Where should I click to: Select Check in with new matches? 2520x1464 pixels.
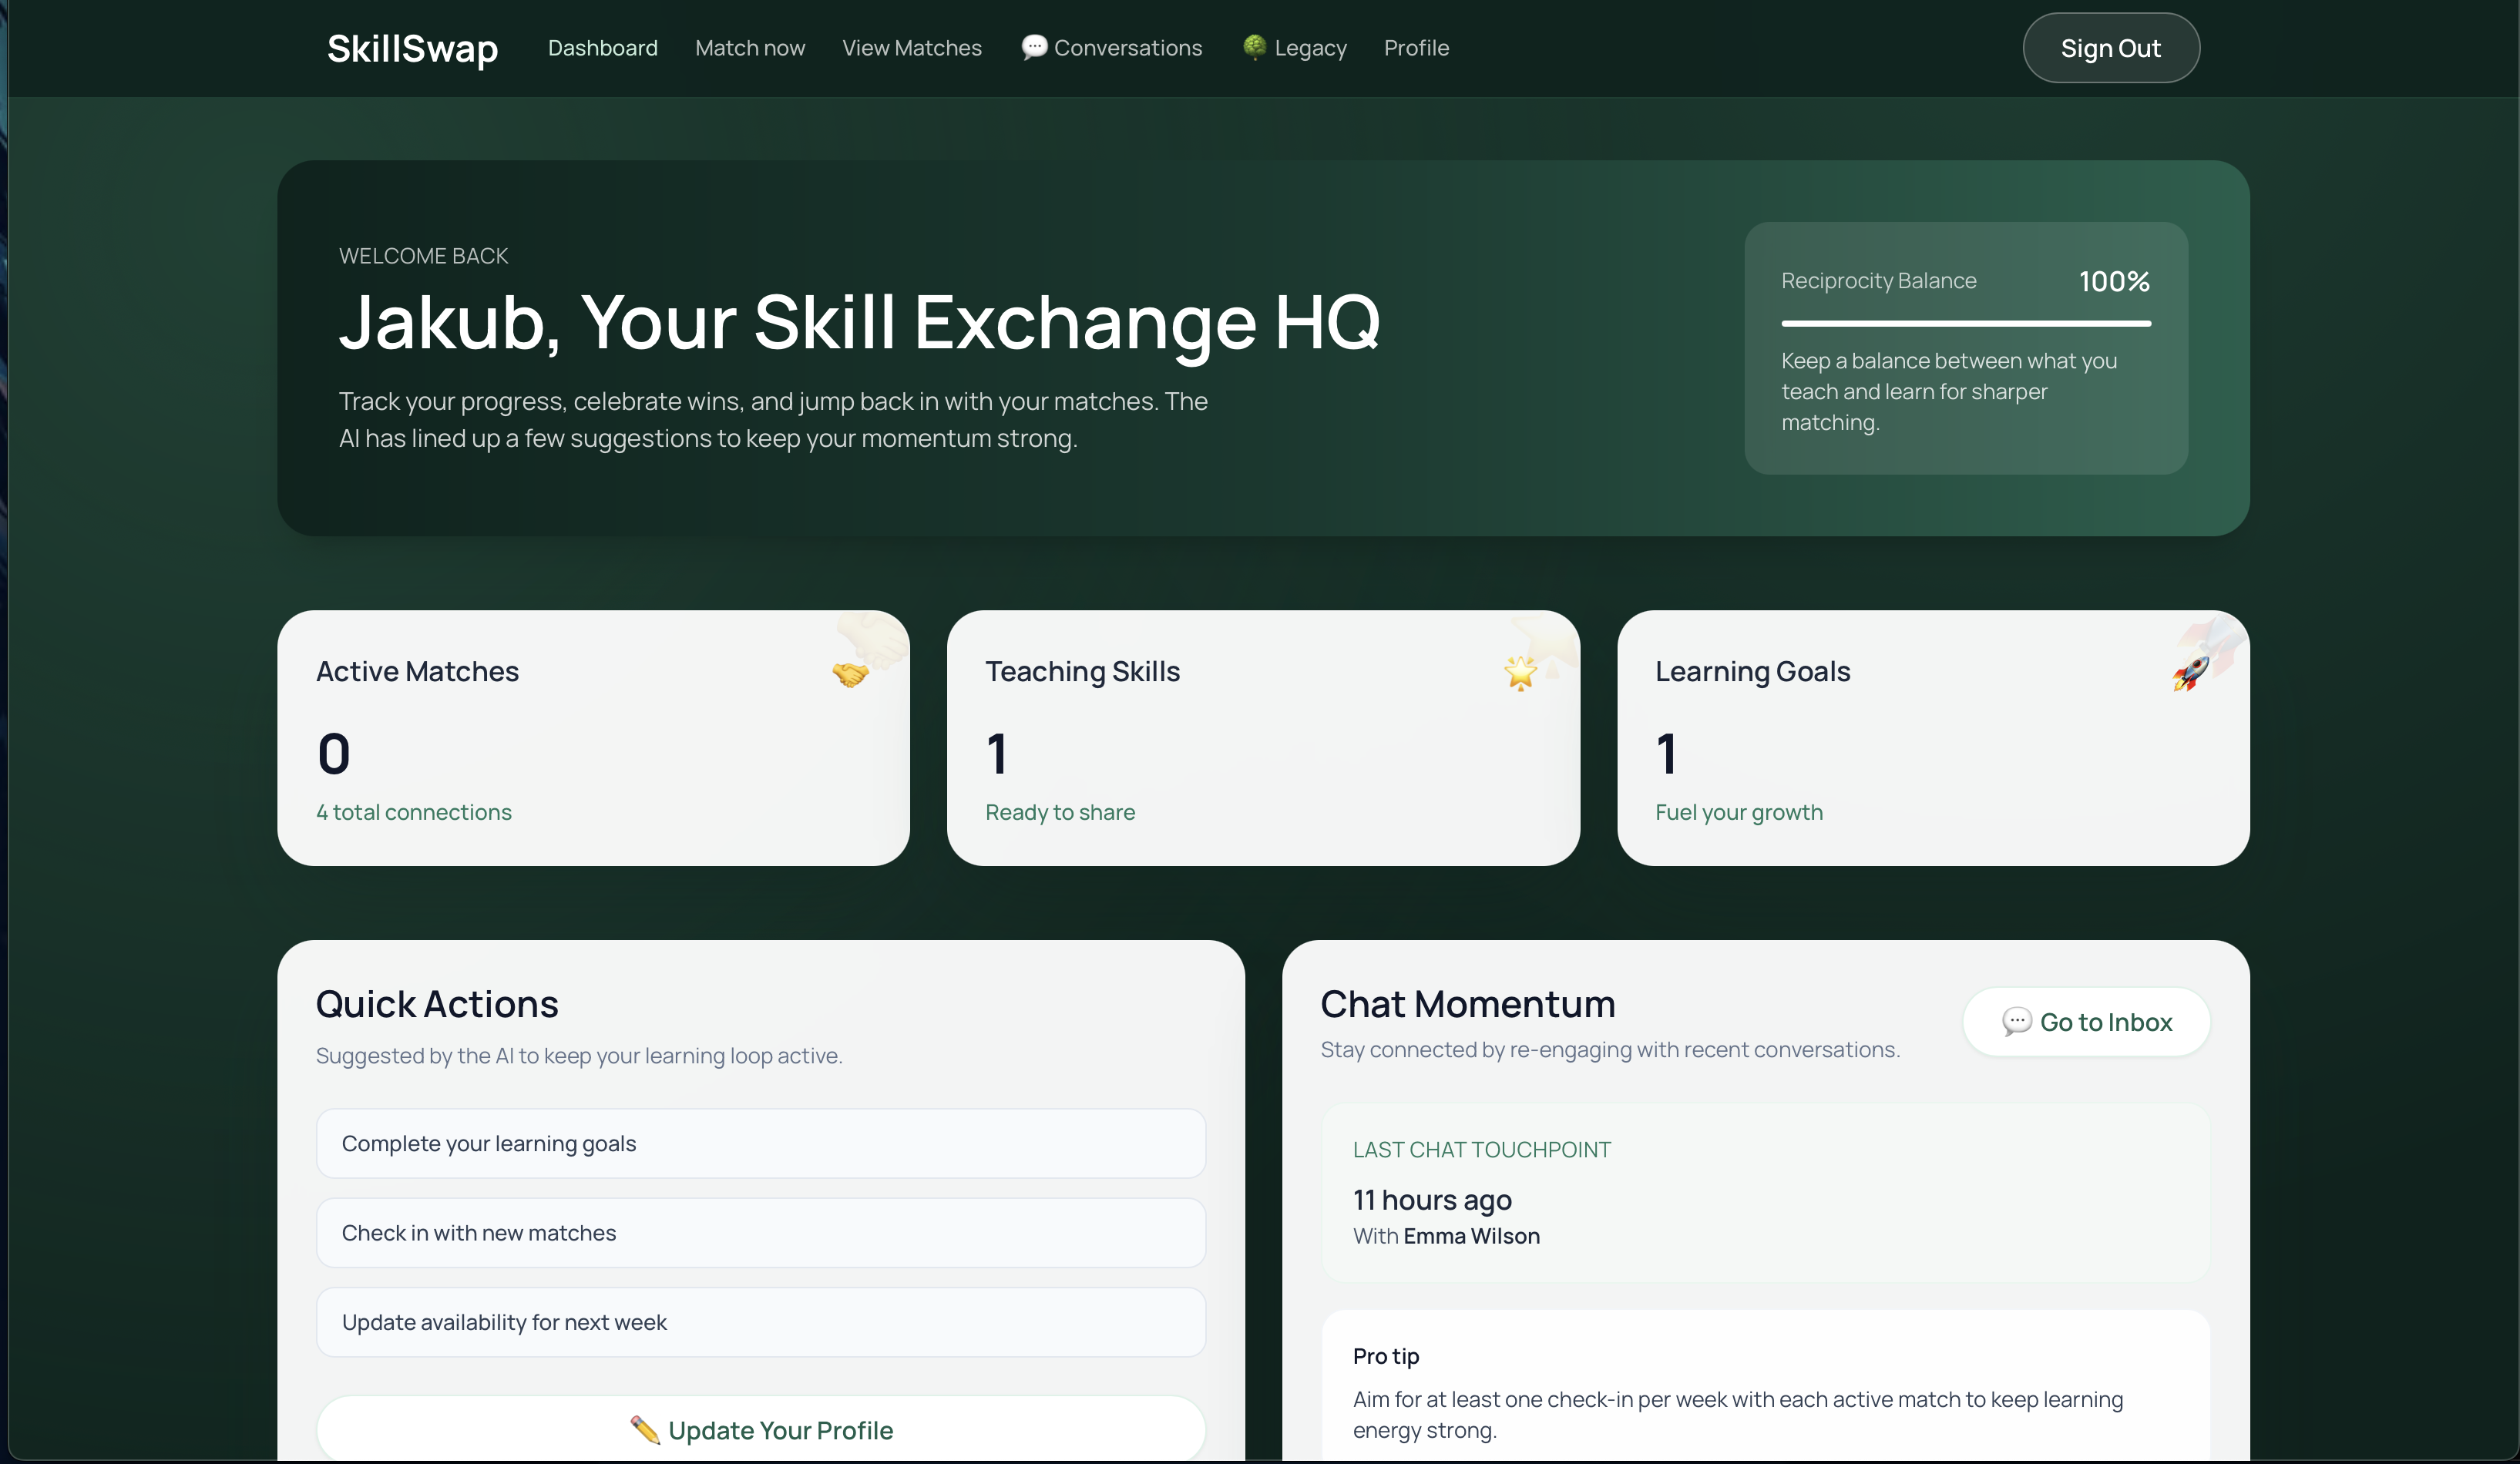pyautogui.click(x=760, y=1232)
